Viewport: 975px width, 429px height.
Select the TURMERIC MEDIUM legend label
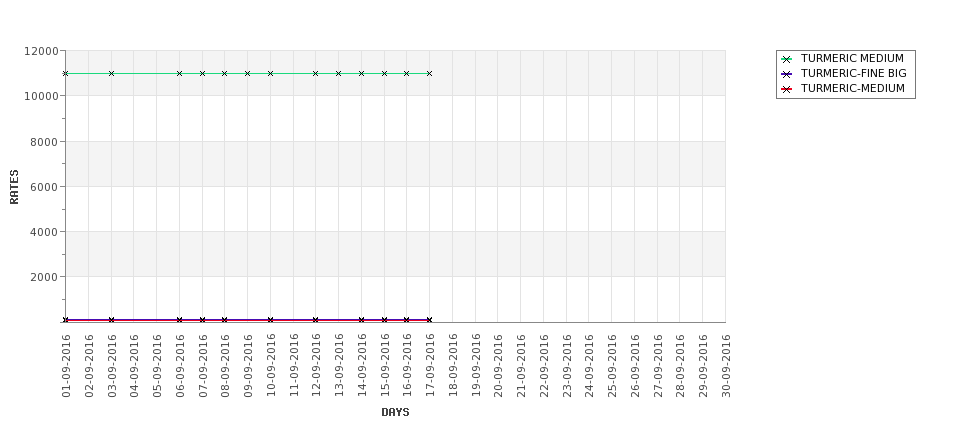852,58
